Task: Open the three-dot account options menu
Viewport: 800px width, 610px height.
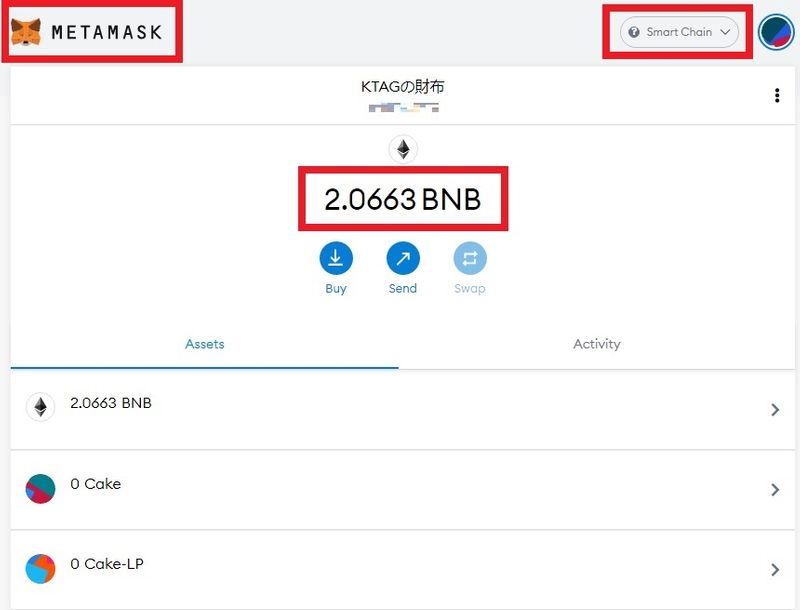Action: tap(777, 96)
